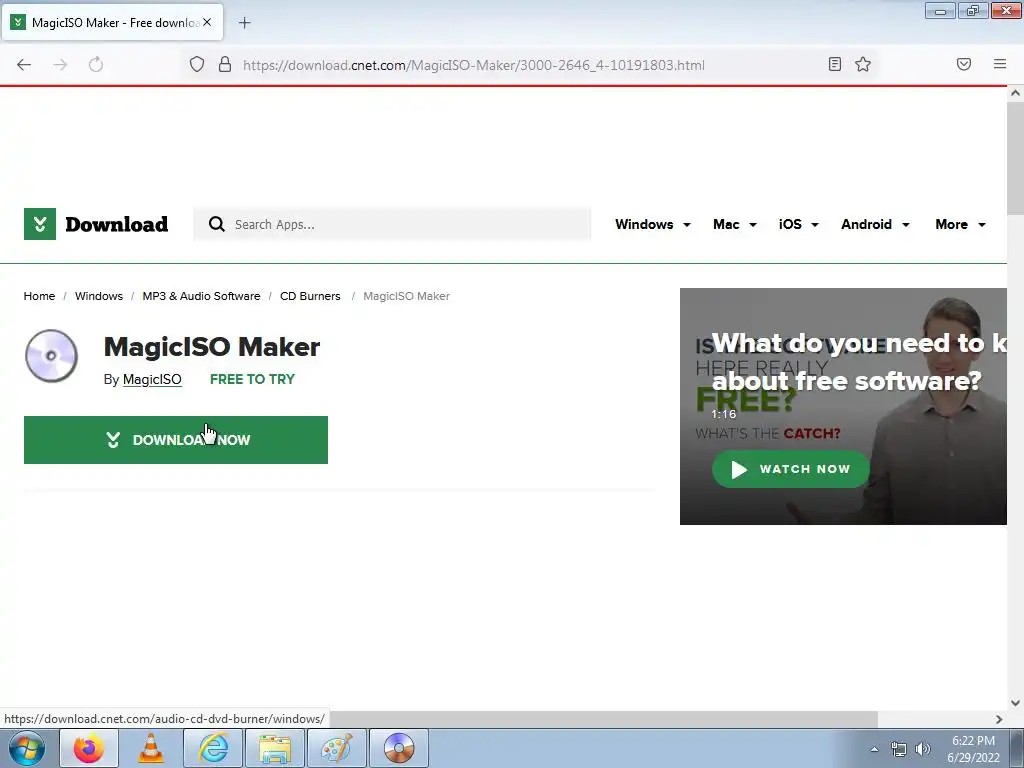
Task: Open MP3 & Audio Software breadcrumb
Action: coord(201,296)
